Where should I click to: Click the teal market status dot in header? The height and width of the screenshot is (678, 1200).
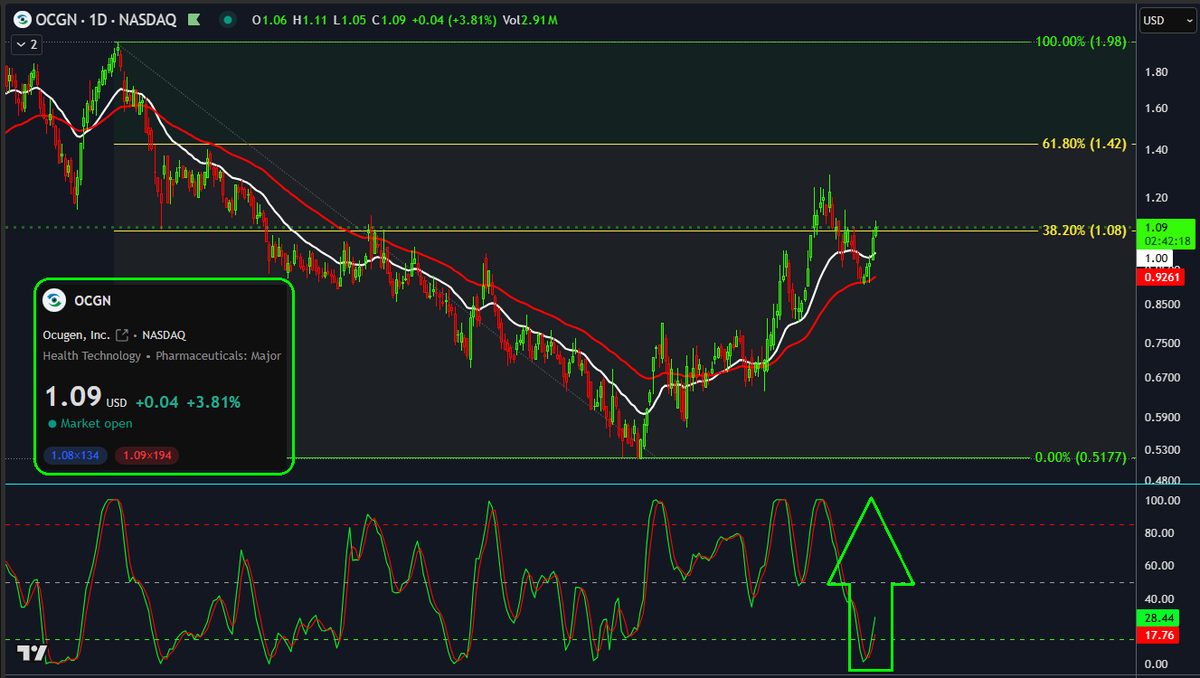point(230,20)
